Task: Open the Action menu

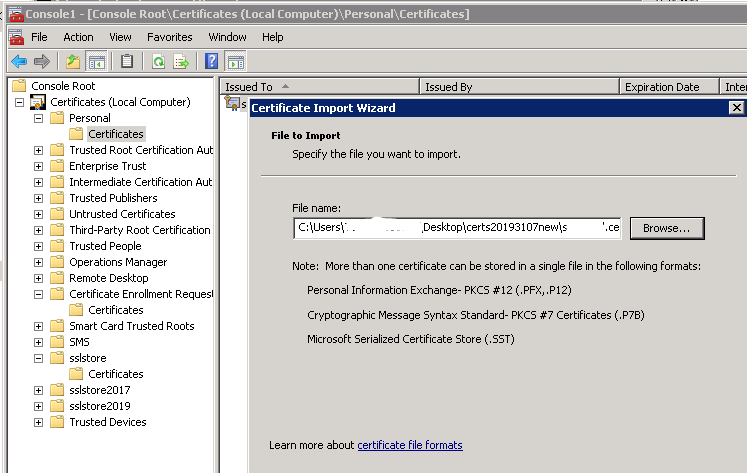Action: click(78, 37)
